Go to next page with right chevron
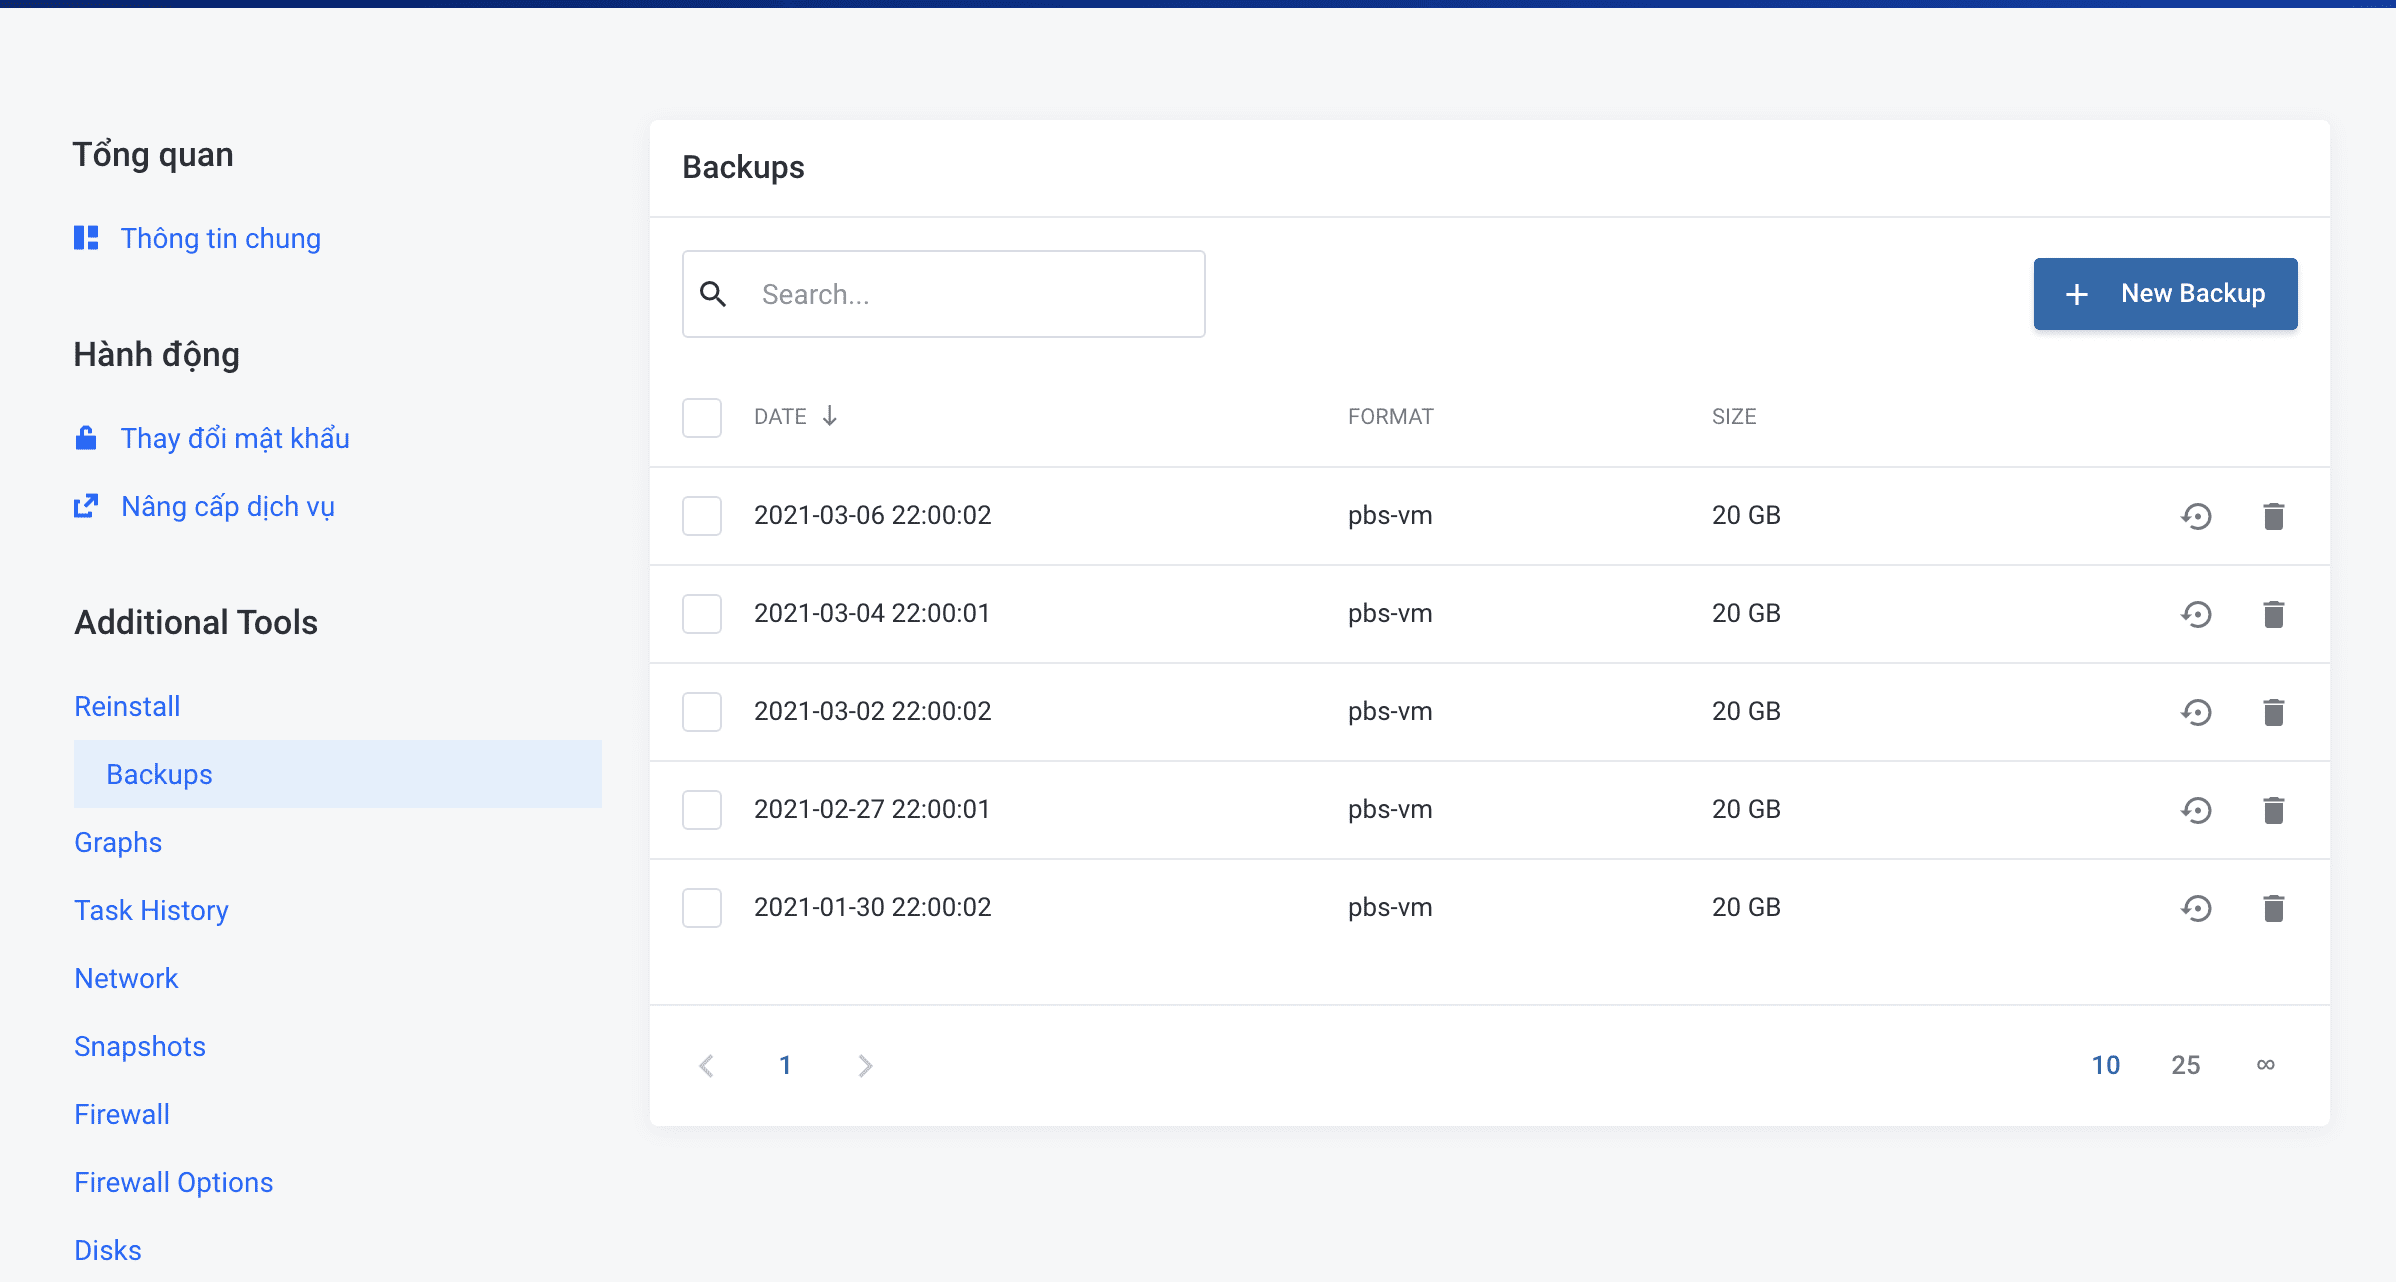Image resolution: width=2396 pixels, height=1282 pixels. coord(865,1065)
